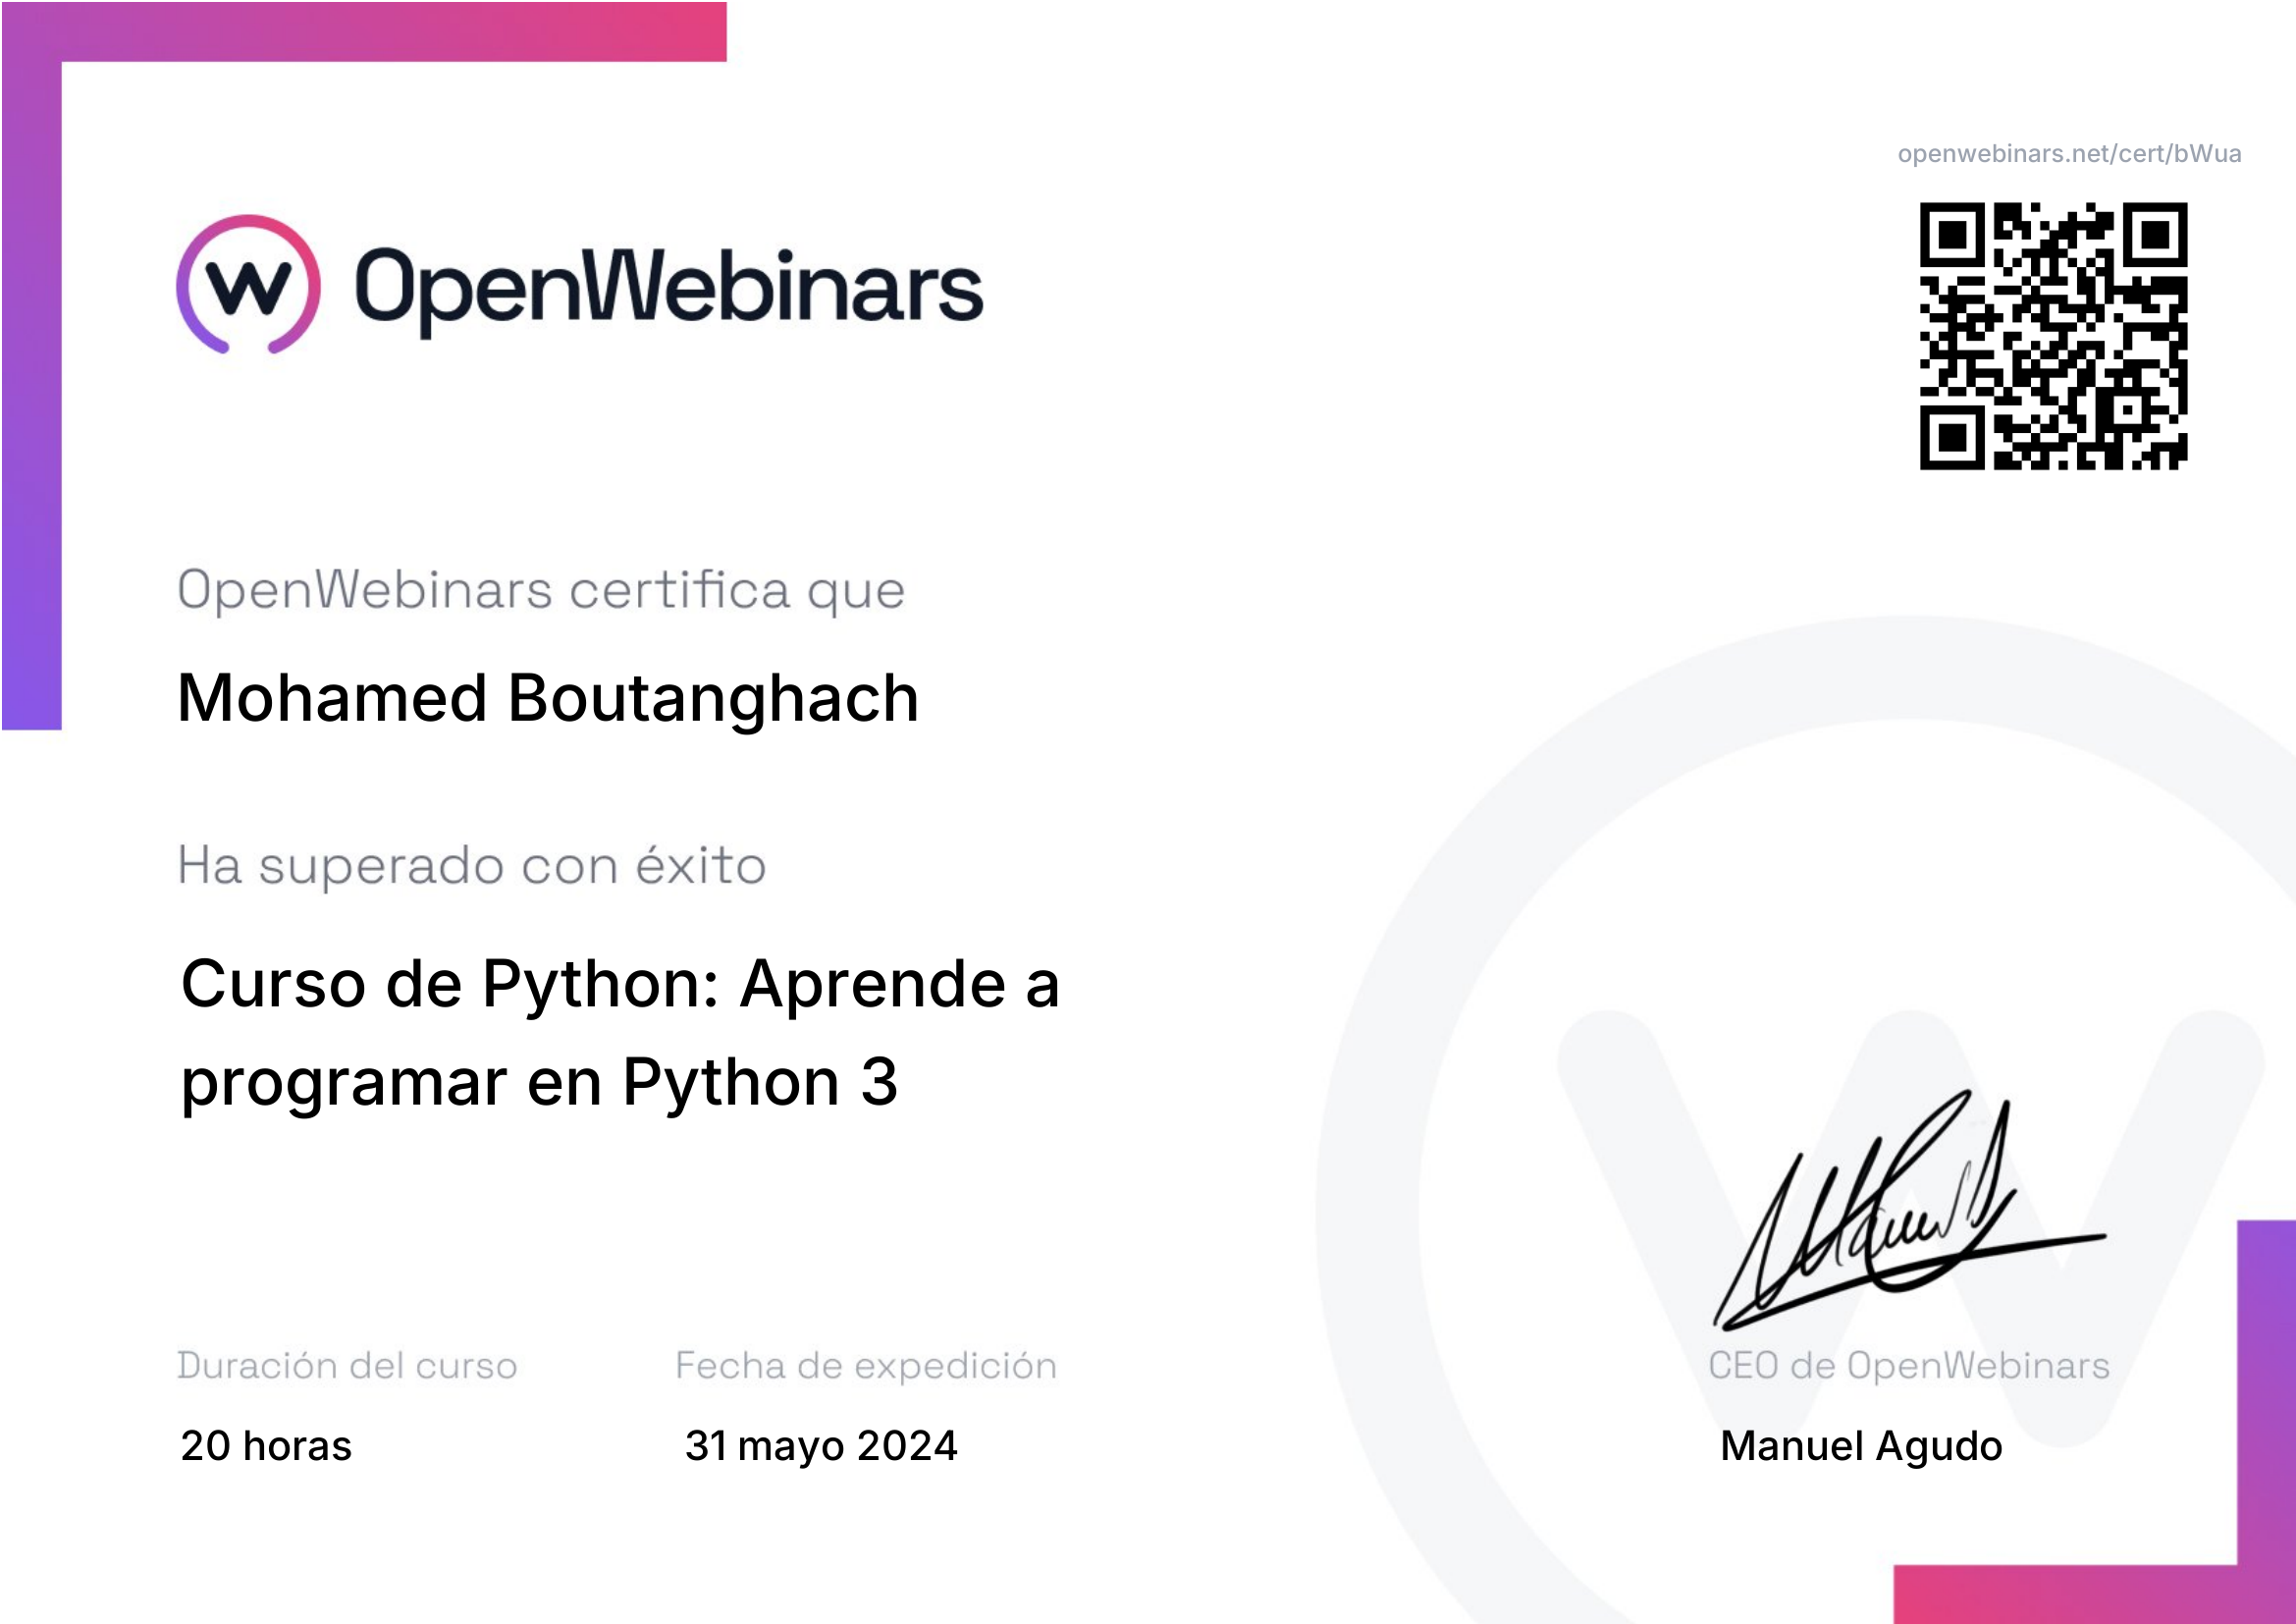Click the name Mohamed Boutanghach
Image resolution: width=2296 pixels, height=1624 pixels.
click(547, 698)
